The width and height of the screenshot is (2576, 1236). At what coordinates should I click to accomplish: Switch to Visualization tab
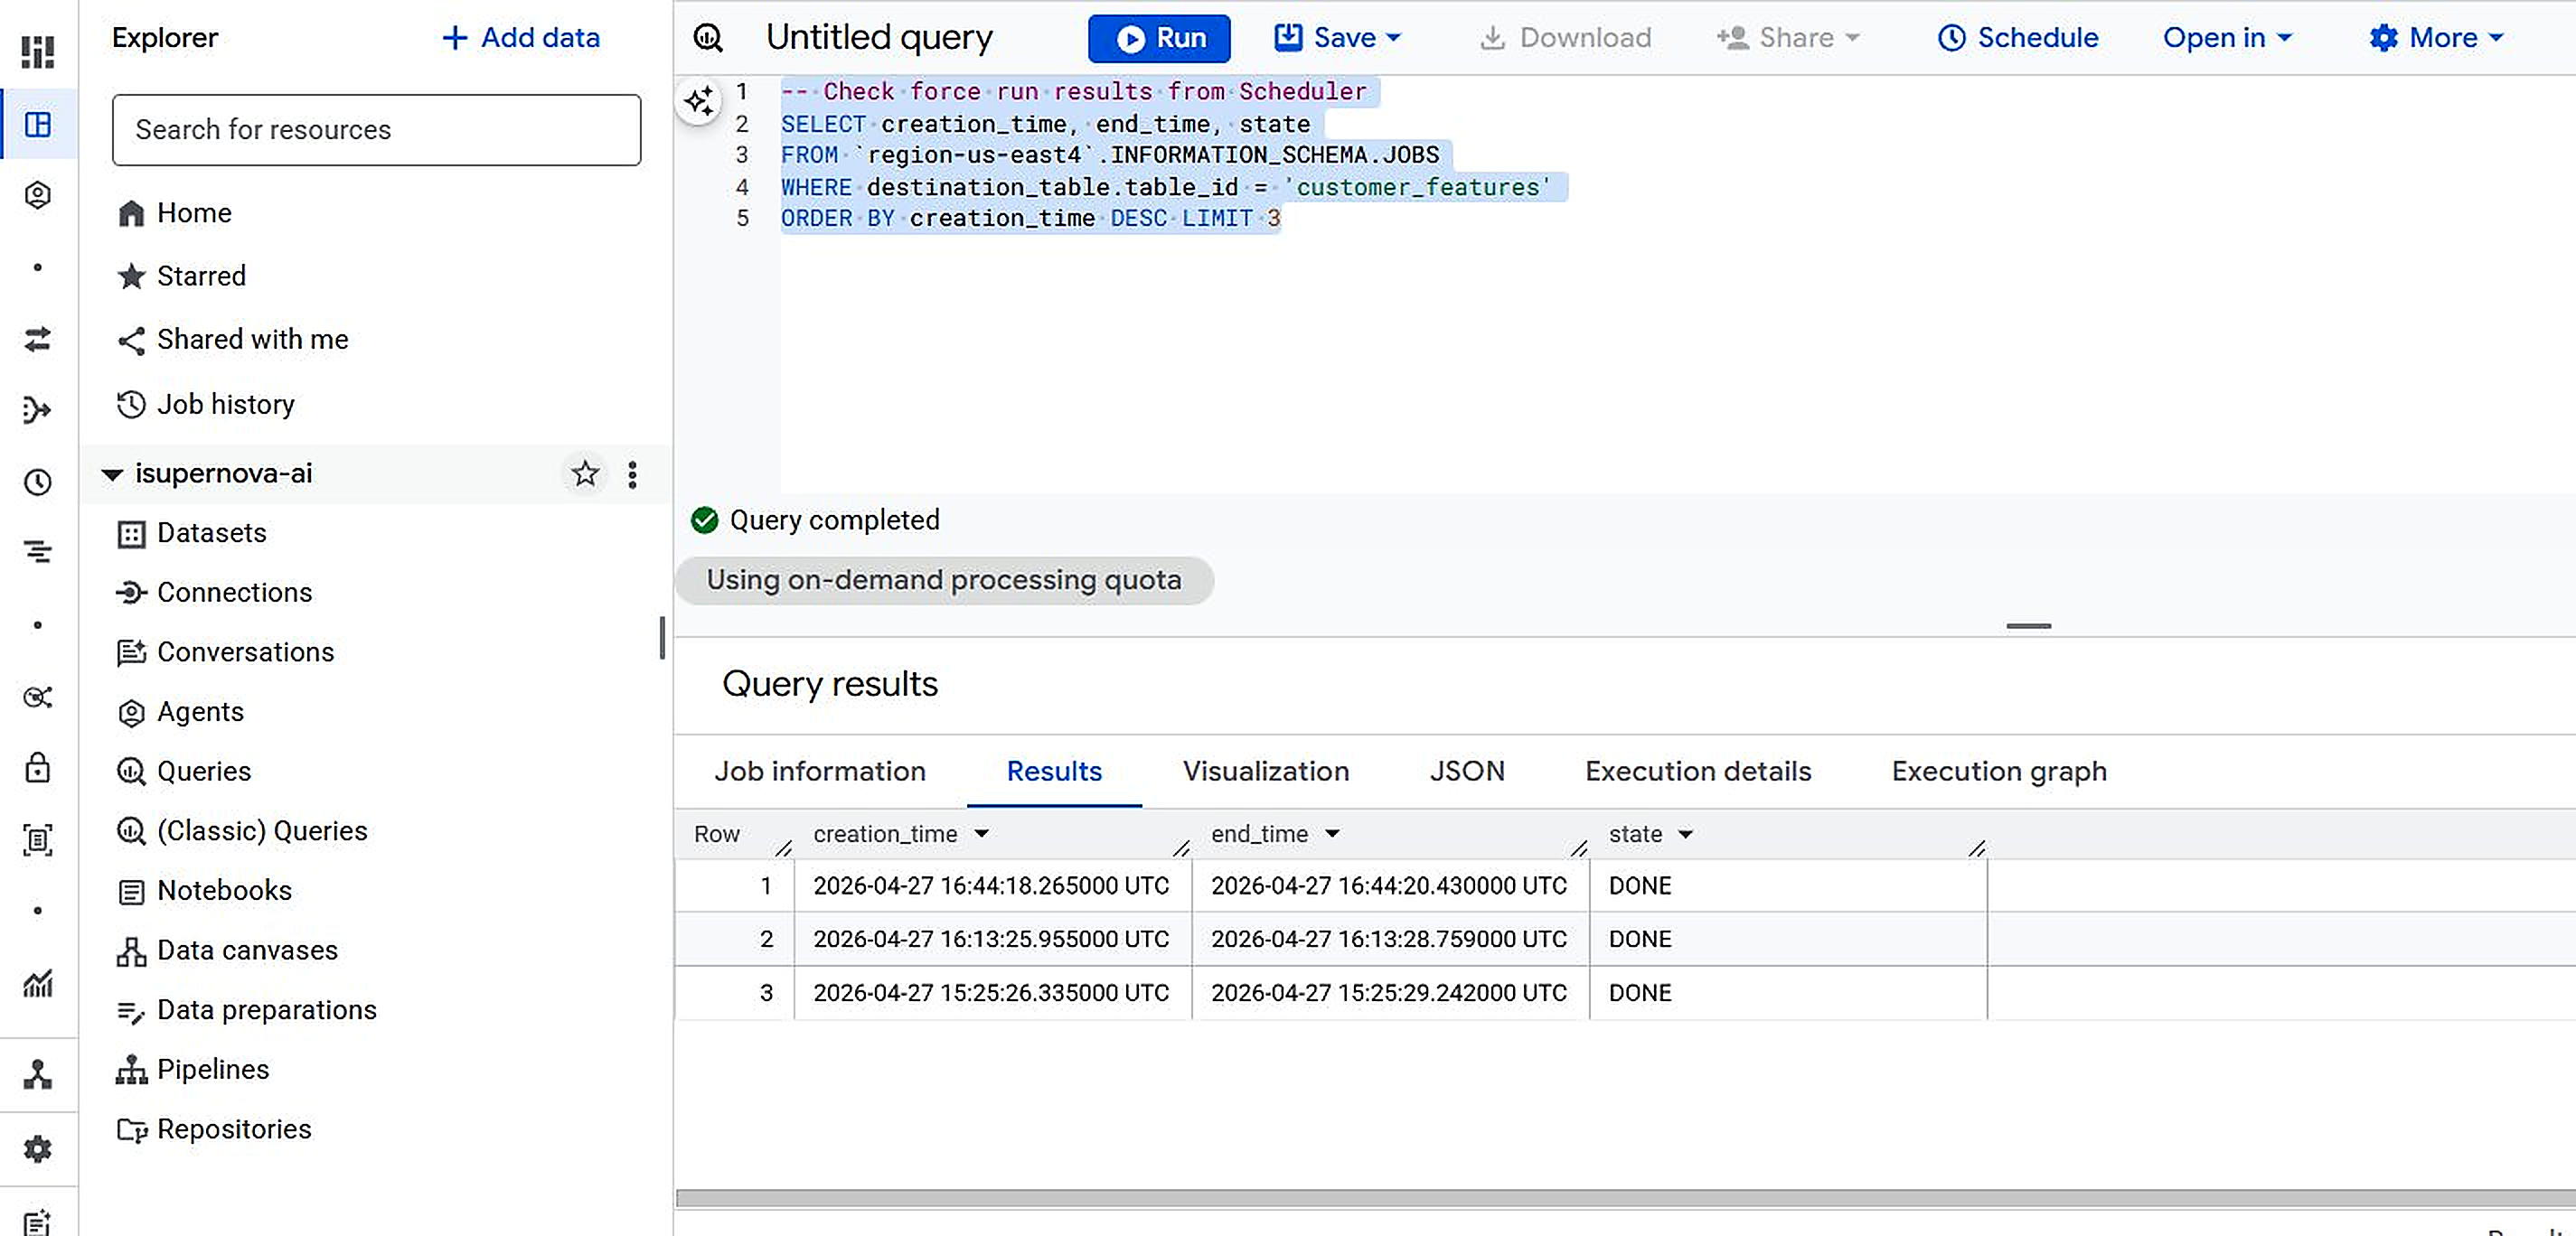click(1265, 771)
